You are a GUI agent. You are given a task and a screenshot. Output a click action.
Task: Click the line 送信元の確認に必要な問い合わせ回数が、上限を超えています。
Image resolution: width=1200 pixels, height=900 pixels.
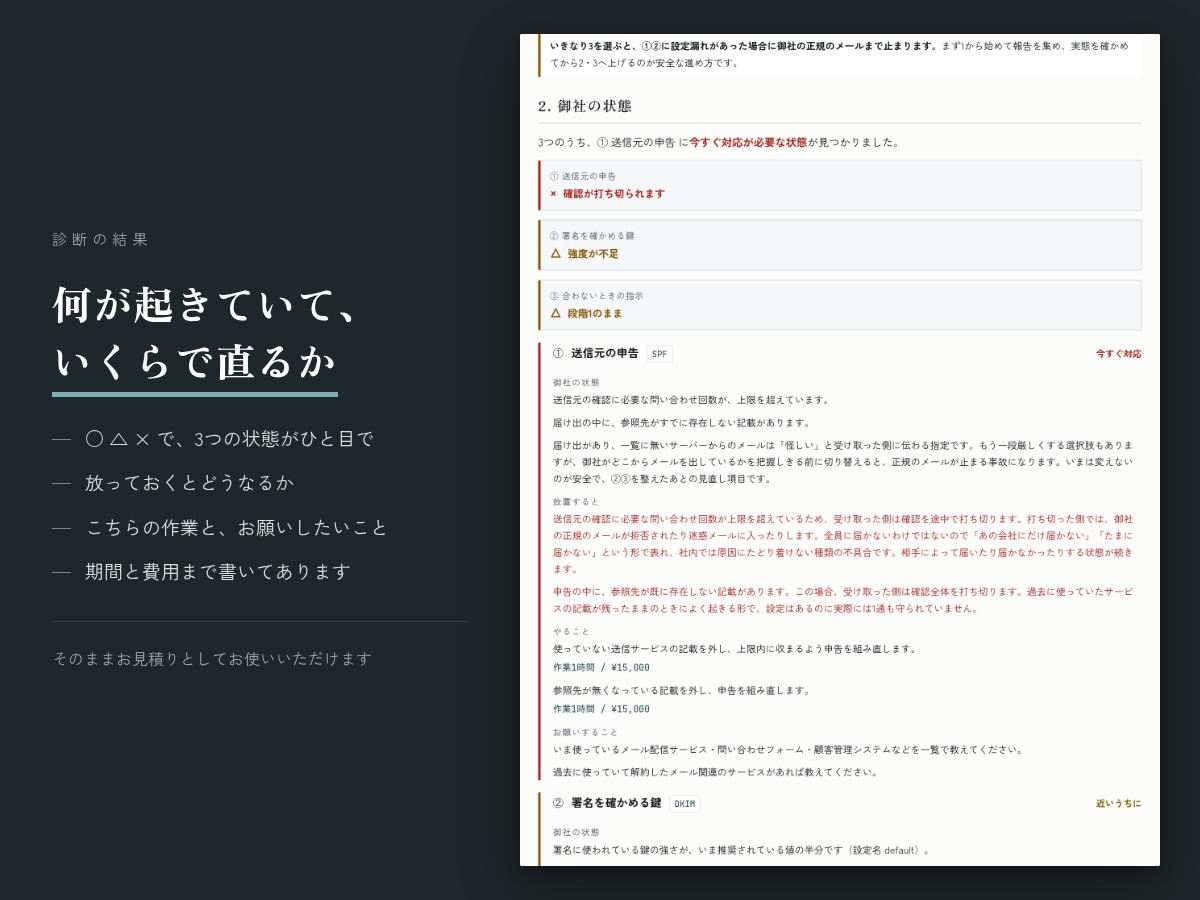tap(692, 400)
